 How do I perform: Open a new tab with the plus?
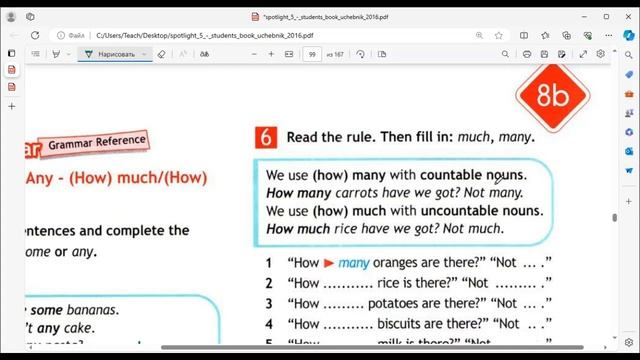click(11, 107)
